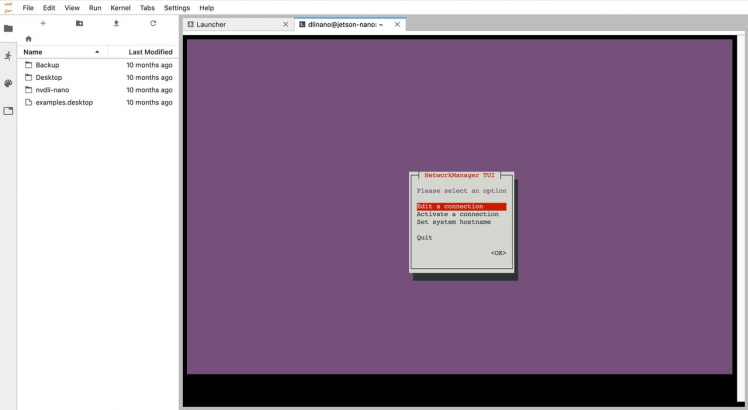Open the Settings menu

[x=177, y=8]
